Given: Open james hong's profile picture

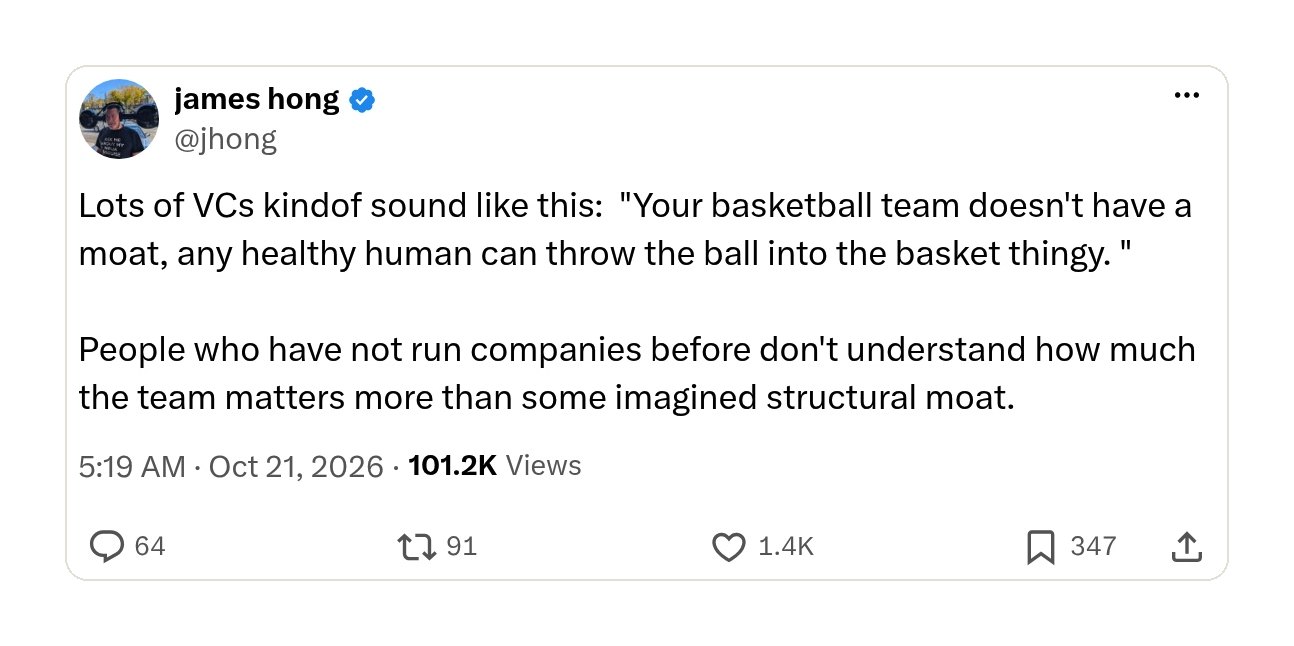Looking at the screenshot, I should (119, 119).
